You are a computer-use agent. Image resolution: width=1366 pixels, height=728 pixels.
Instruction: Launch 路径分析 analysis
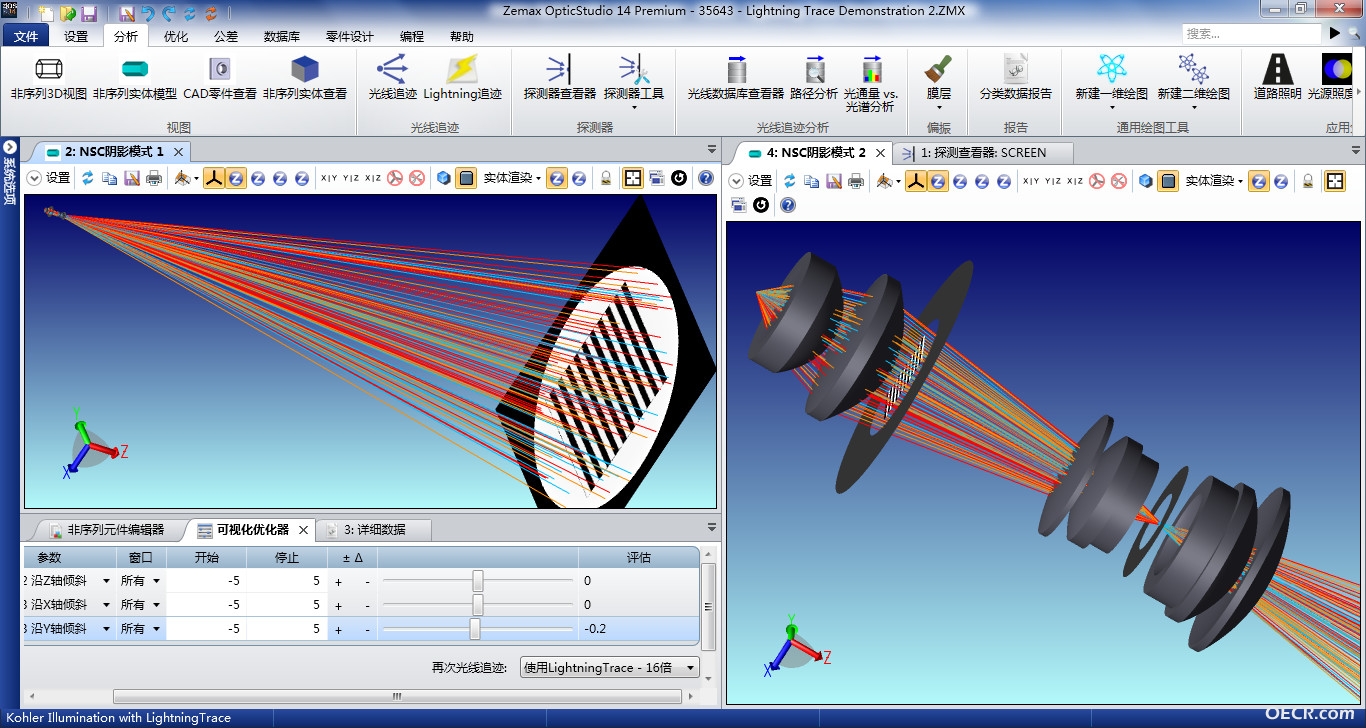tap(814, 78)
